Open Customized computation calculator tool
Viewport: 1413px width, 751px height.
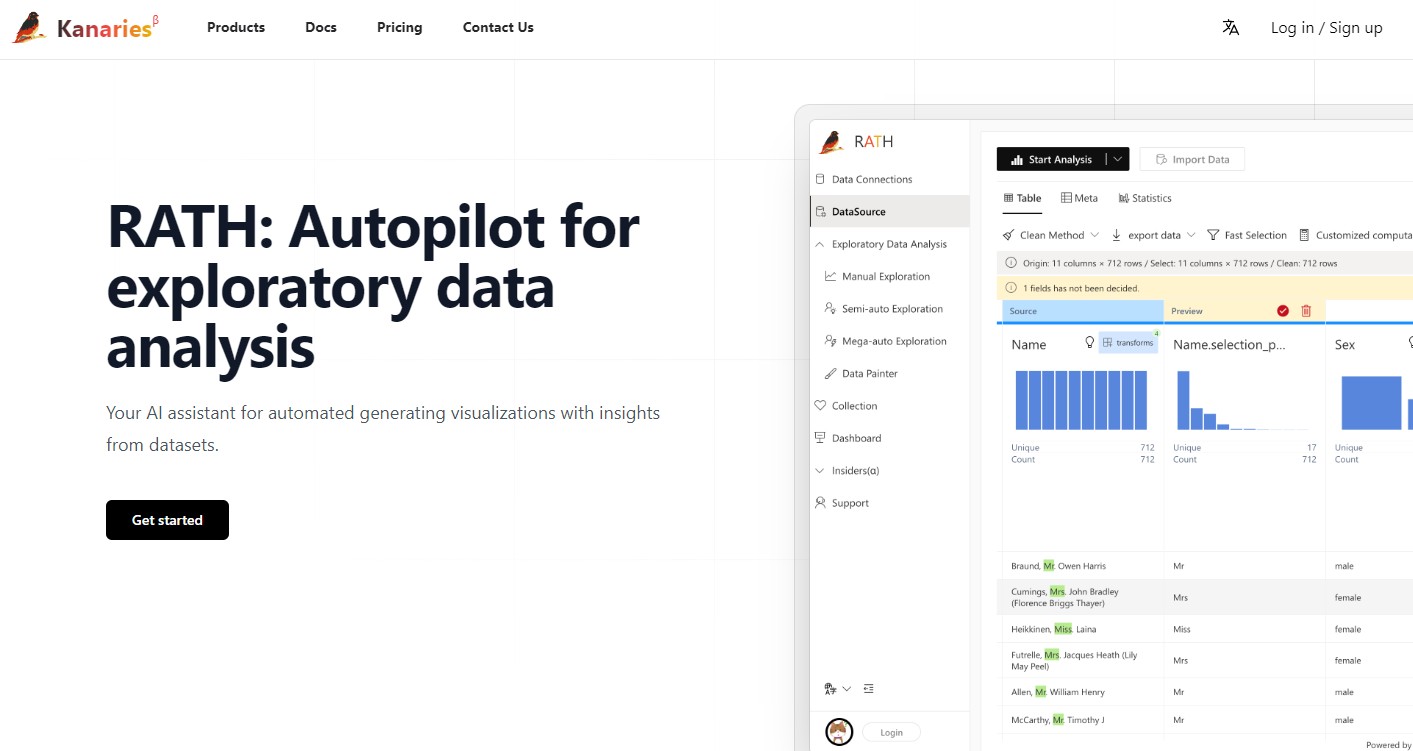[x=1304, y=235]
